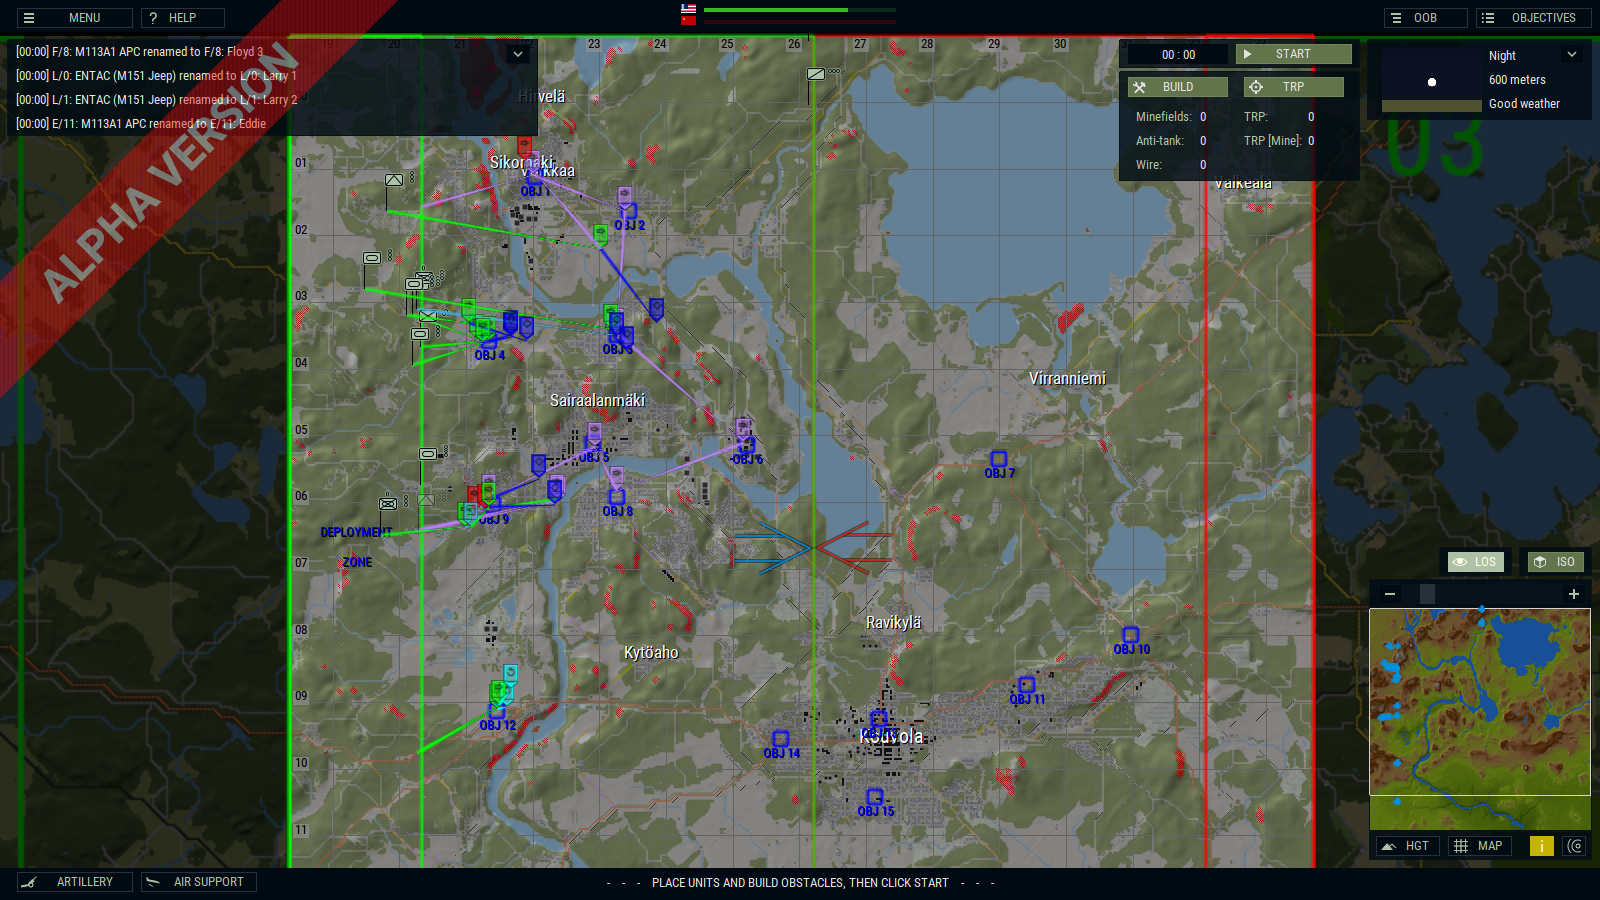Toggle the HGT height map overlay
Viewport: 1600px width, 900px height.
point(1407,846)
